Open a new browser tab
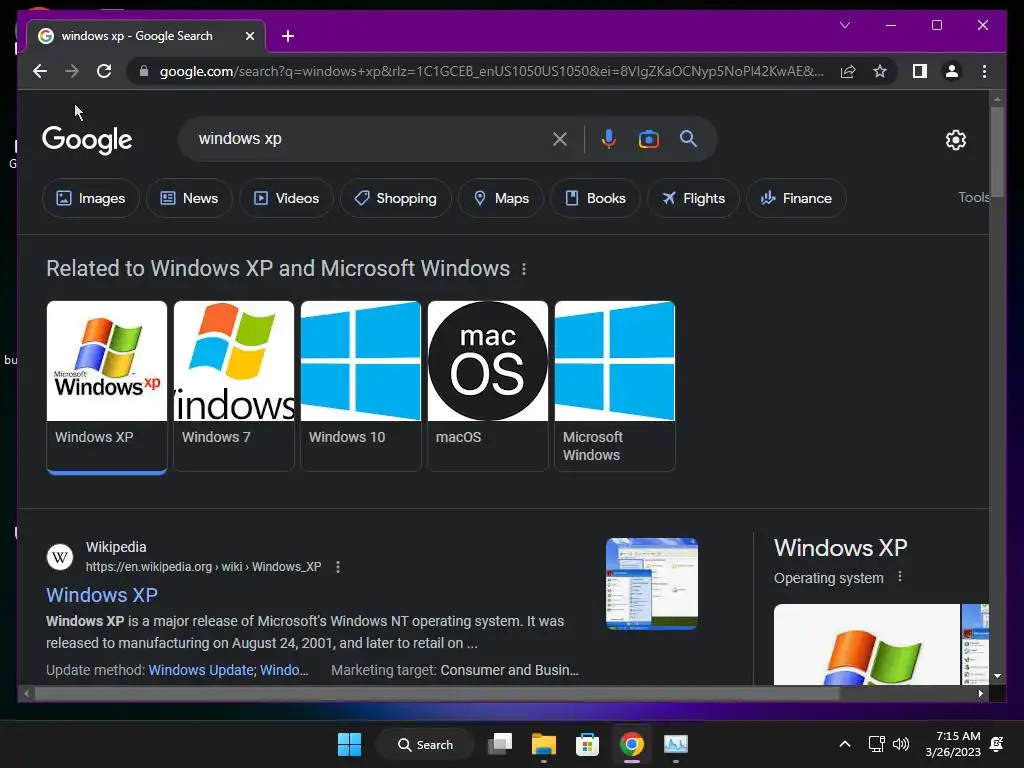Image resolution: width=1024 pixels, height=768 pixels. (287, 36)
